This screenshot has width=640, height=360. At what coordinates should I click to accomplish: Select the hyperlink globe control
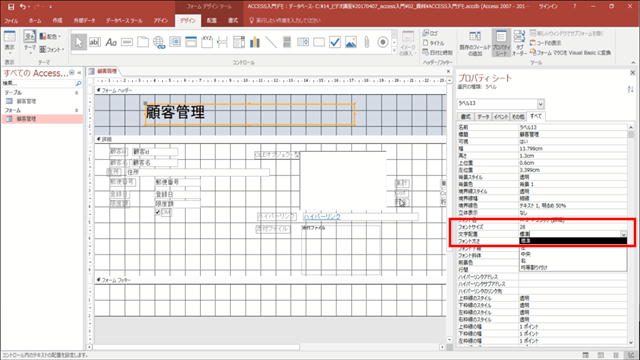[159, 42]
